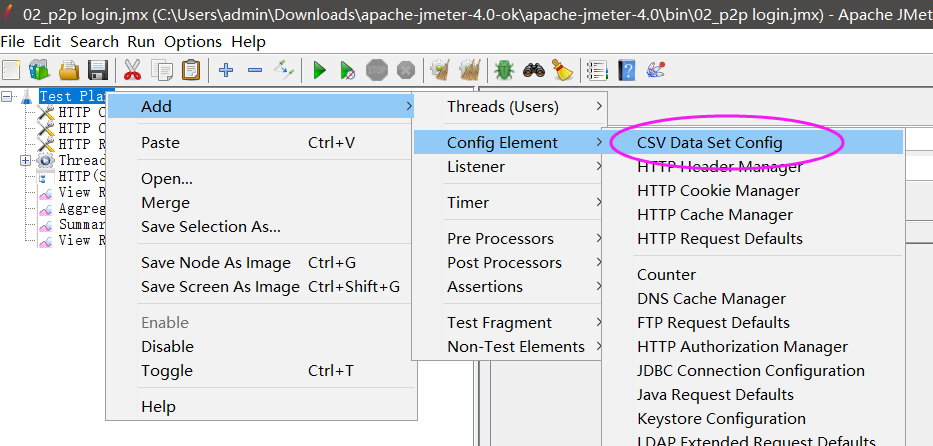Screen dimensions: 933x446
Task: Collapse the Test Plan tree node
Action: (x=7, y=96)
